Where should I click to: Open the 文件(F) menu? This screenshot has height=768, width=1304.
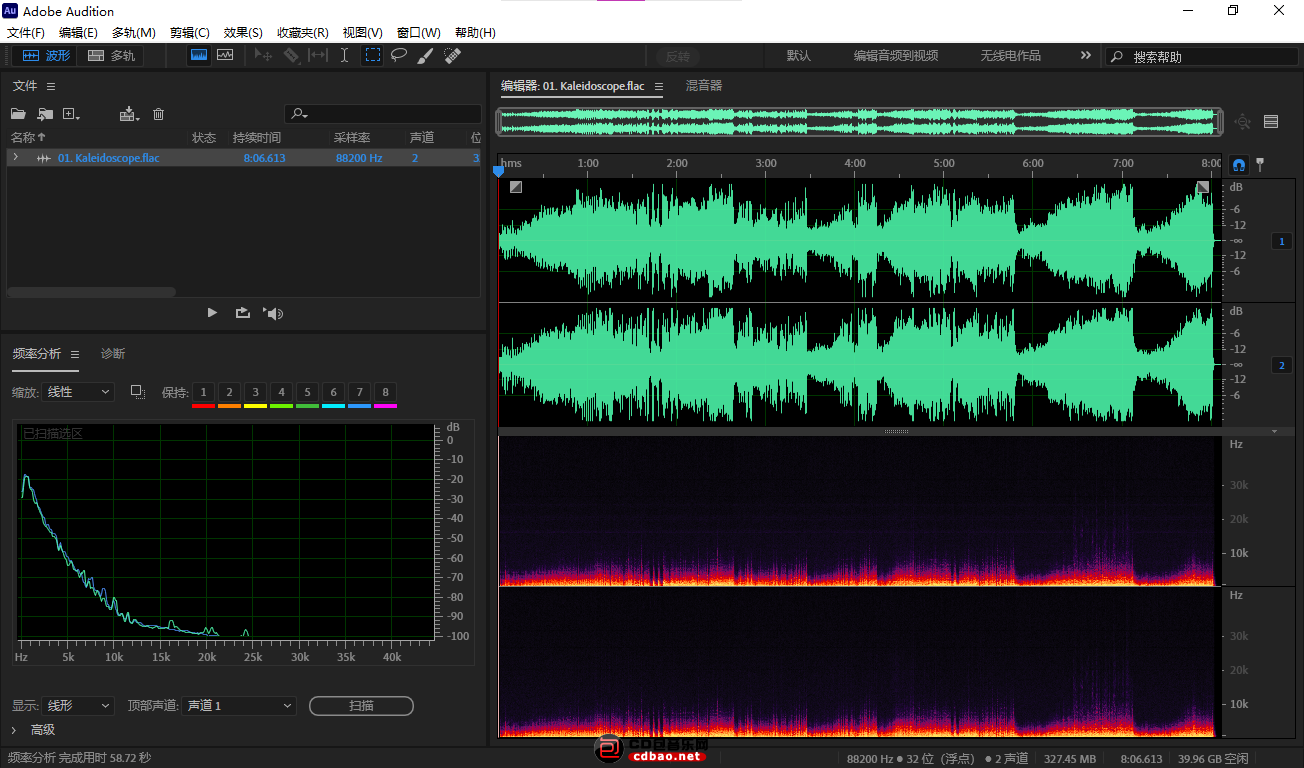coord(26,33)
